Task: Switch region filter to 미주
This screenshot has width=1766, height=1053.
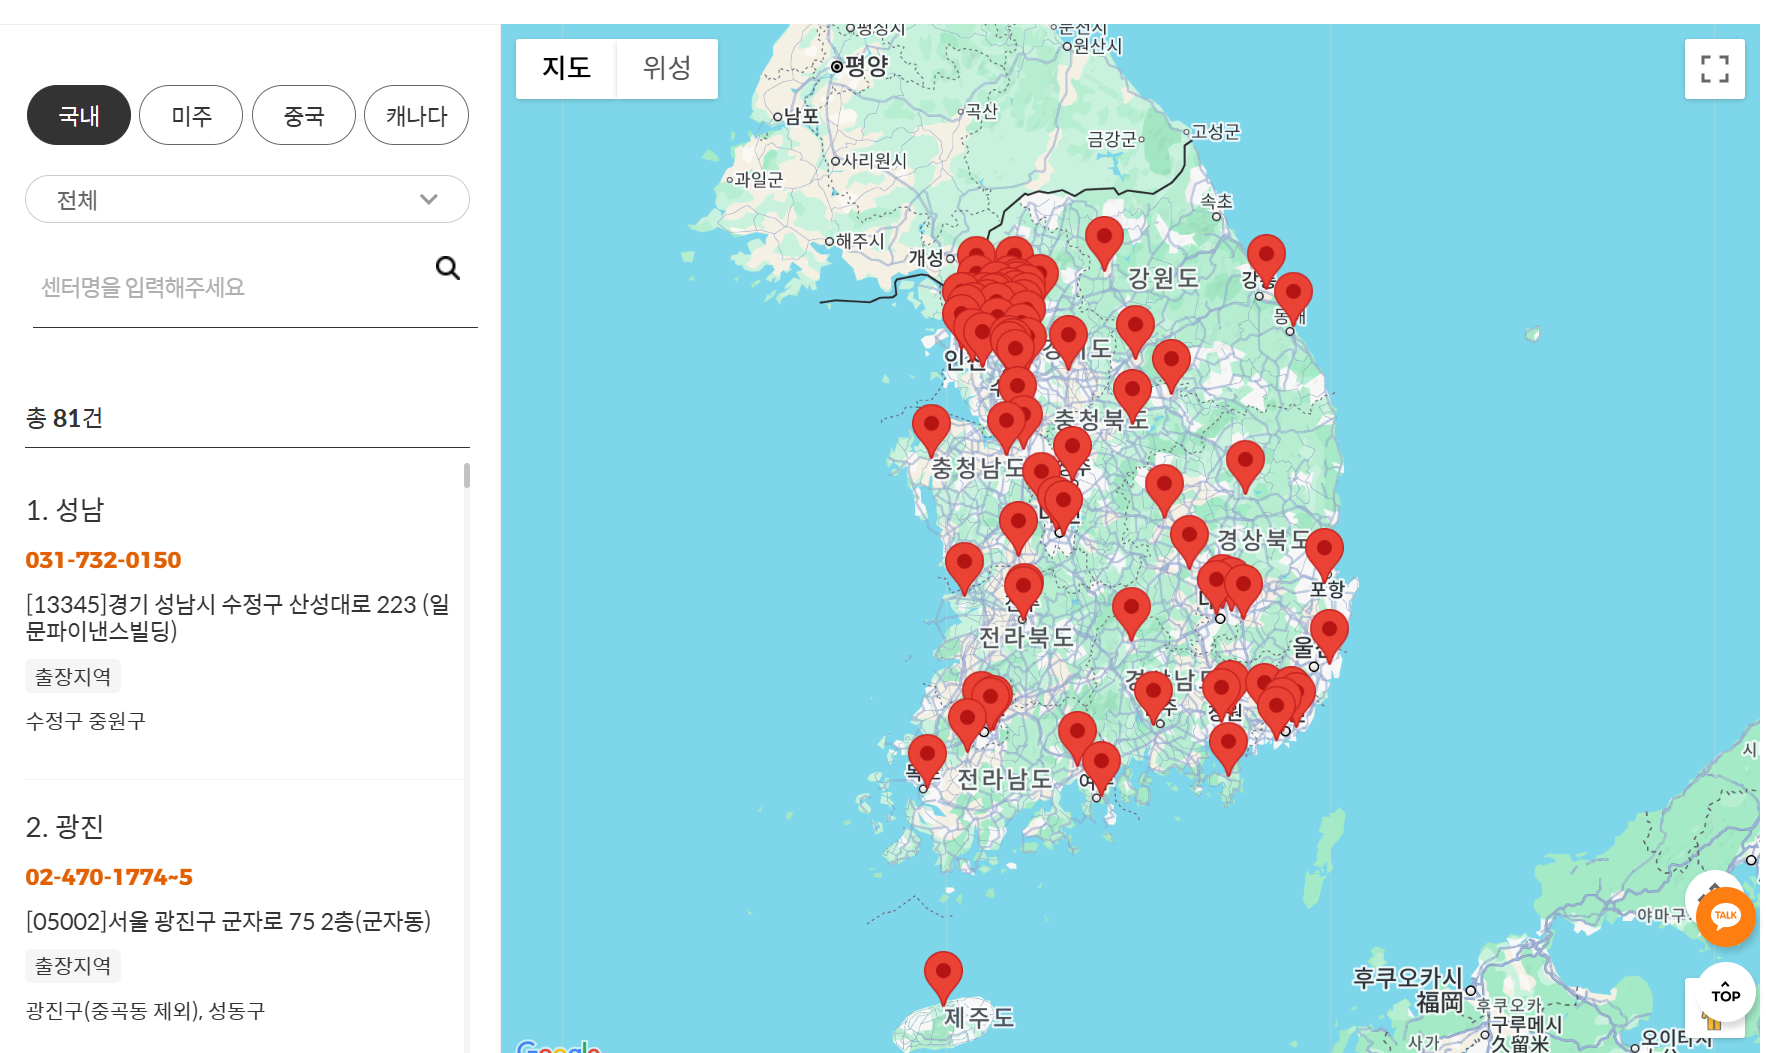Action: [x=191, y=116]
